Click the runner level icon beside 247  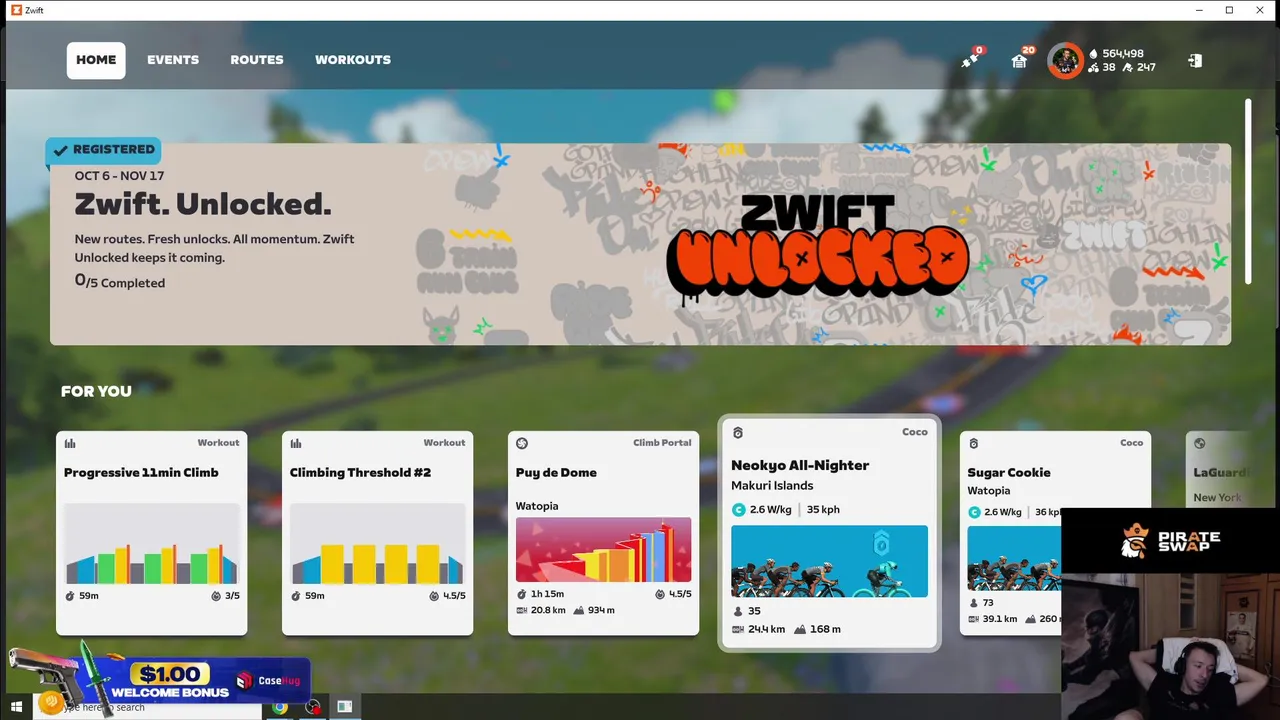coord(1128,68)
